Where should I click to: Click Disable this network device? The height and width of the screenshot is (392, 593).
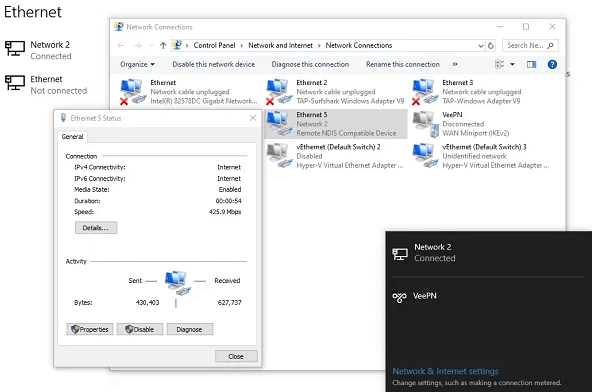[214, 64]
